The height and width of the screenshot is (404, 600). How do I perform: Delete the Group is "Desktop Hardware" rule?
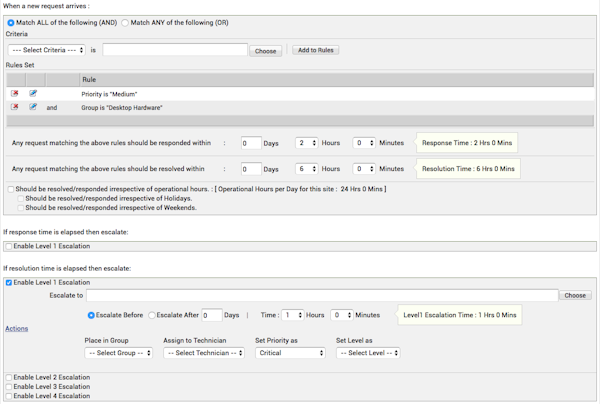[x=15, y=107]
